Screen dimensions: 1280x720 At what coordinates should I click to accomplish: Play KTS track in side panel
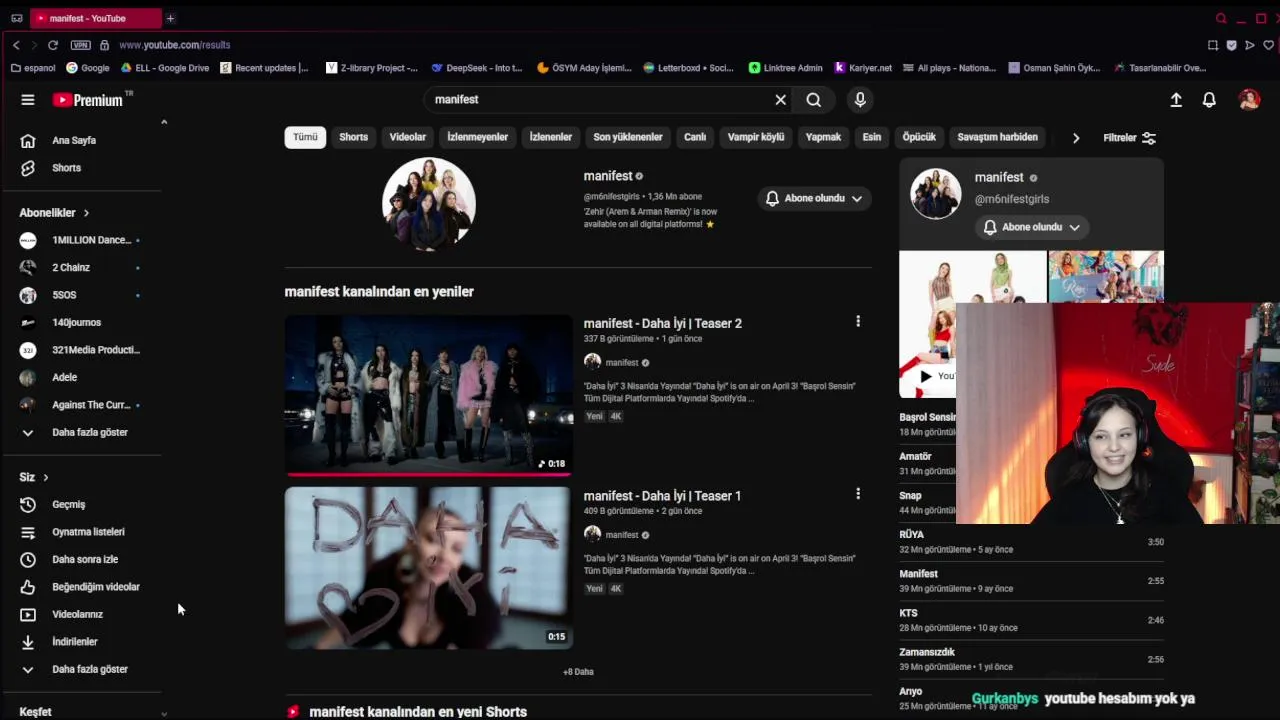(x=1031, y=620)
